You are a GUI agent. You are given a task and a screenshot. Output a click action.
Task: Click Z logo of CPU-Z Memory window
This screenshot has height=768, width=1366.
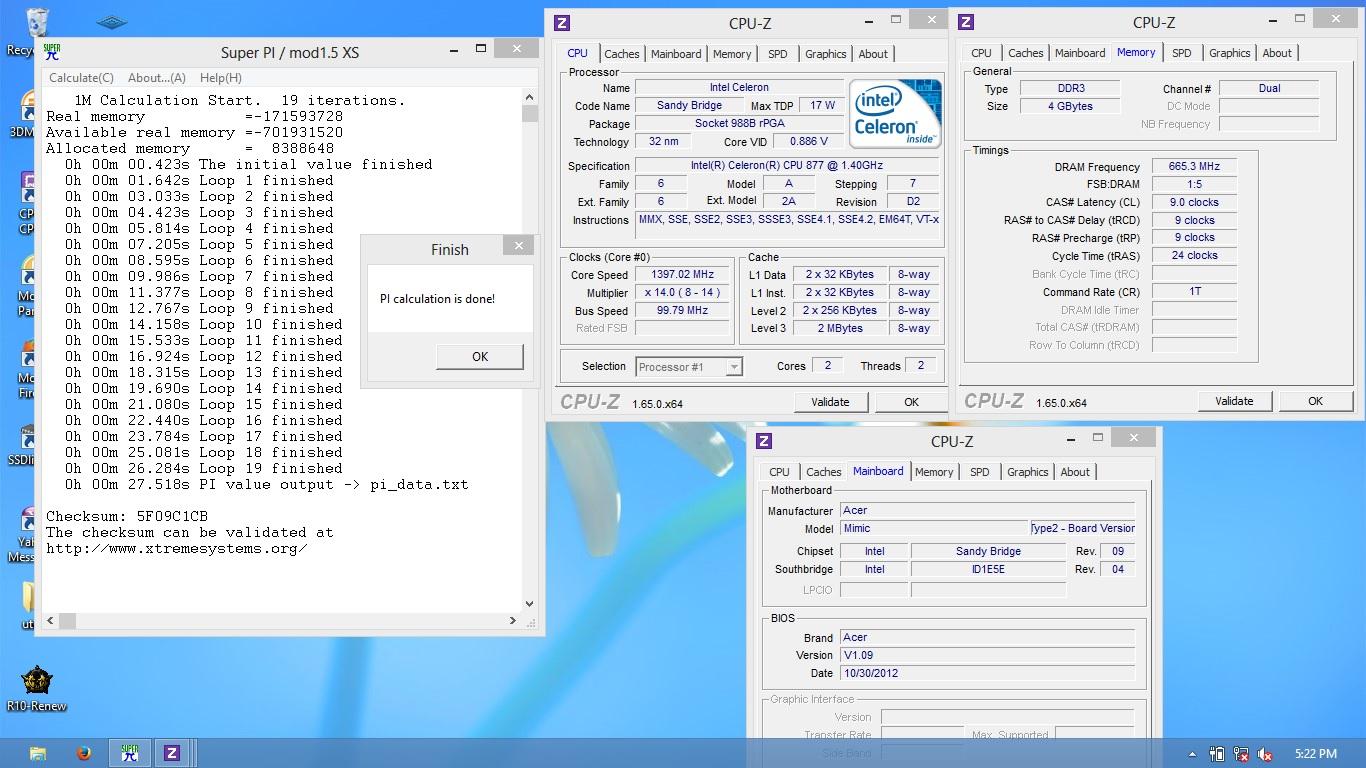tap(966, 22)
